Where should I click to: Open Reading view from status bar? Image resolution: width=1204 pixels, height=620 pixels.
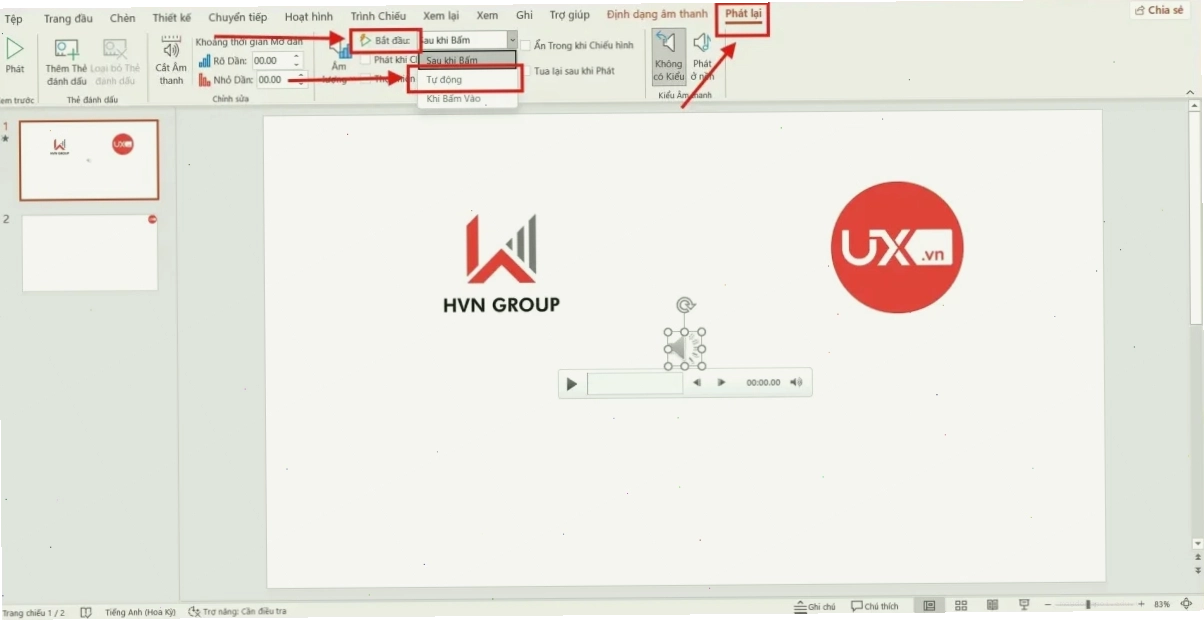992,605
